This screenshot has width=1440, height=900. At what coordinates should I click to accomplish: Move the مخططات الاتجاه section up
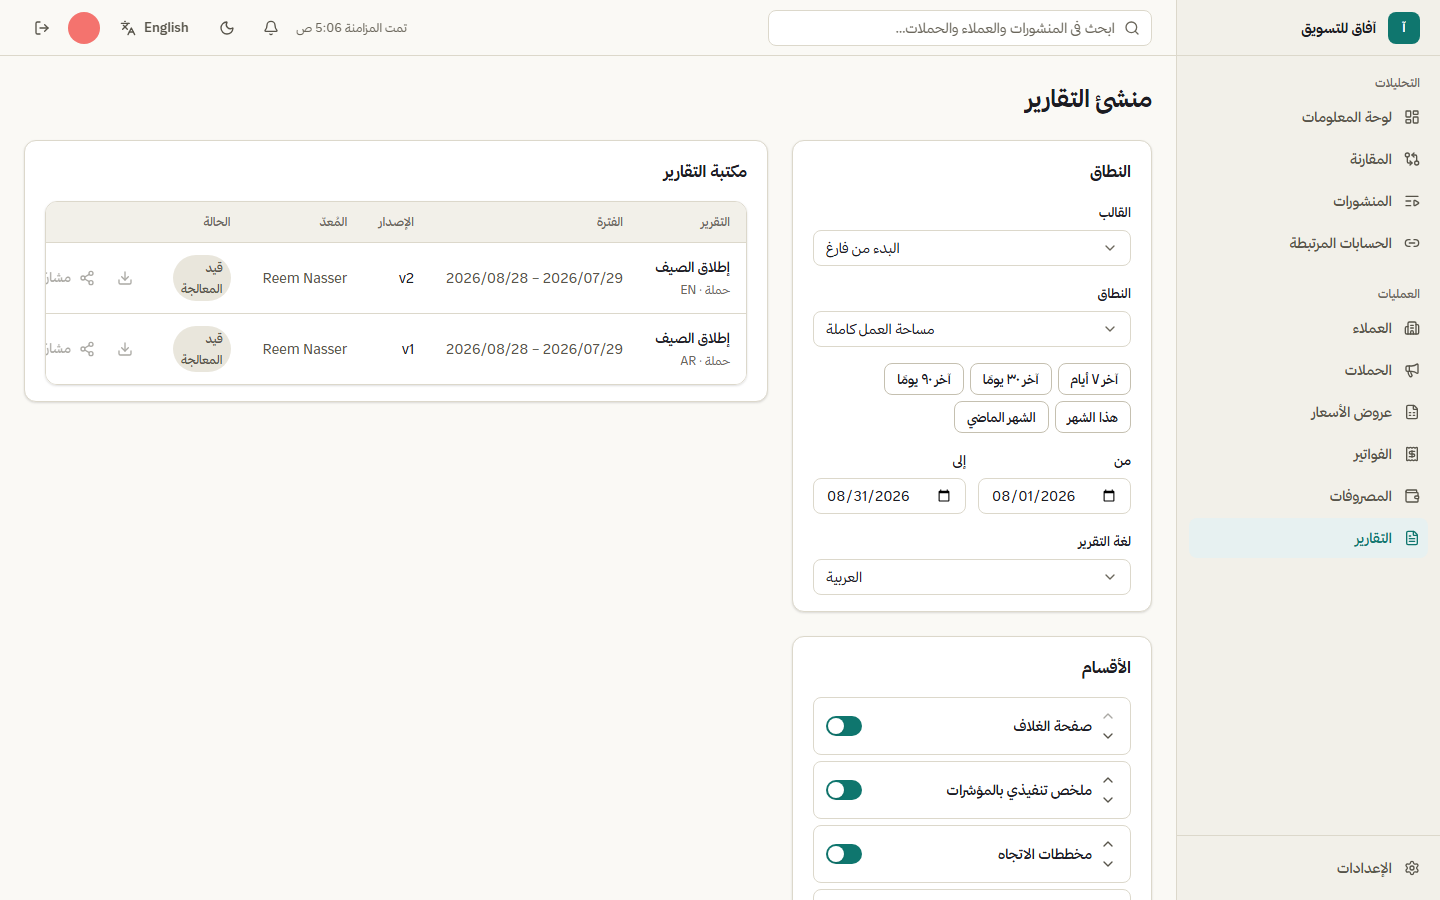click(1108, 844)
